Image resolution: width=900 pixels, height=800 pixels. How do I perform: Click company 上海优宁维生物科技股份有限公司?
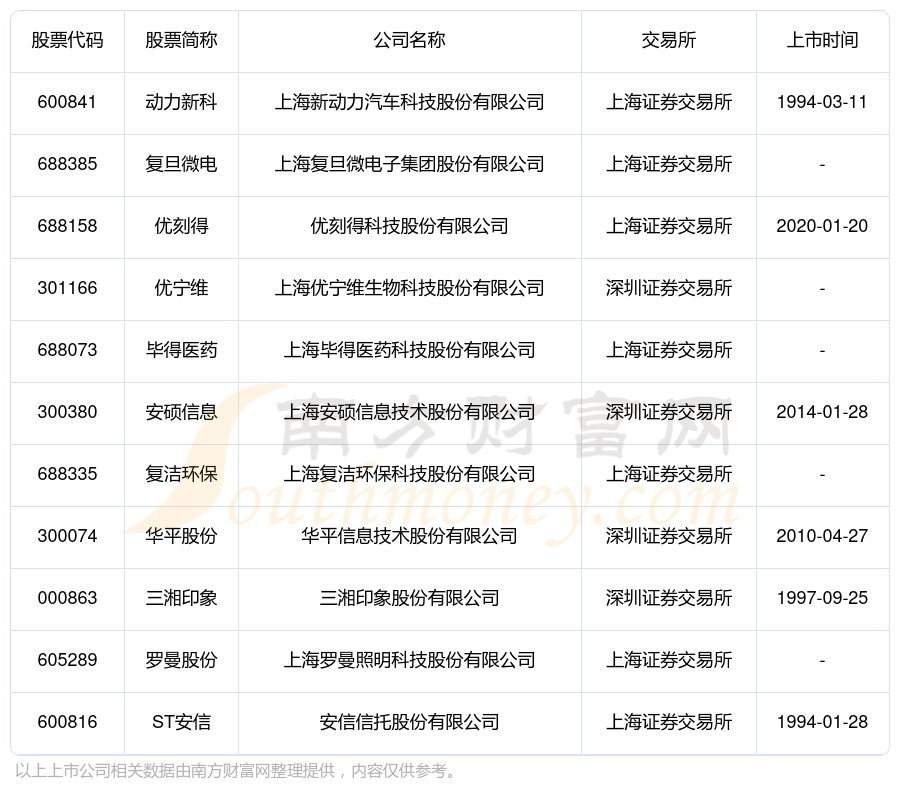[409, 288]
